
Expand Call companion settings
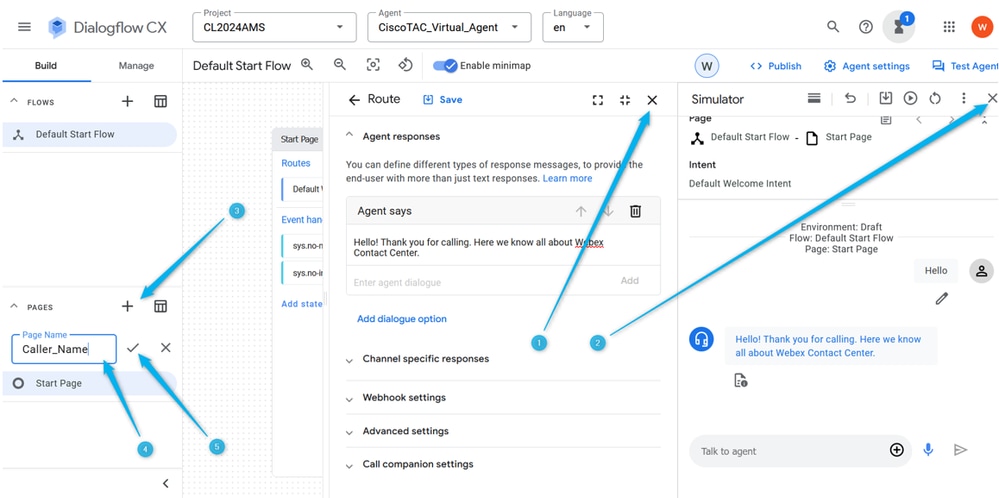(349, 466)
